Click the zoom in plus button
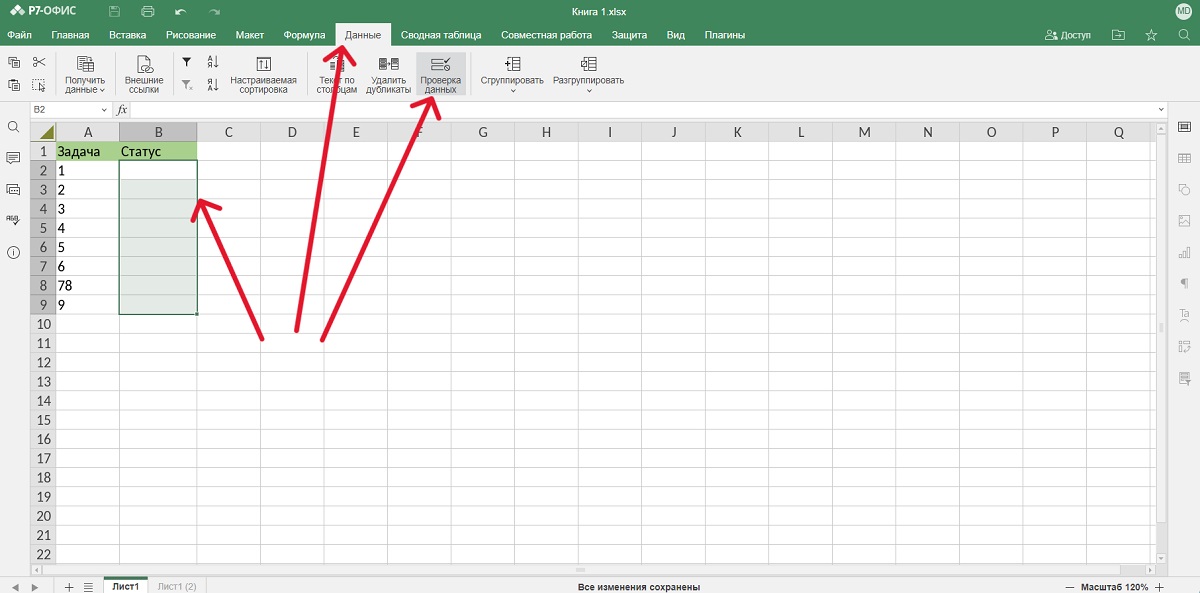The width and height of the screenshot is (1200, 593). coord(1159,586)
